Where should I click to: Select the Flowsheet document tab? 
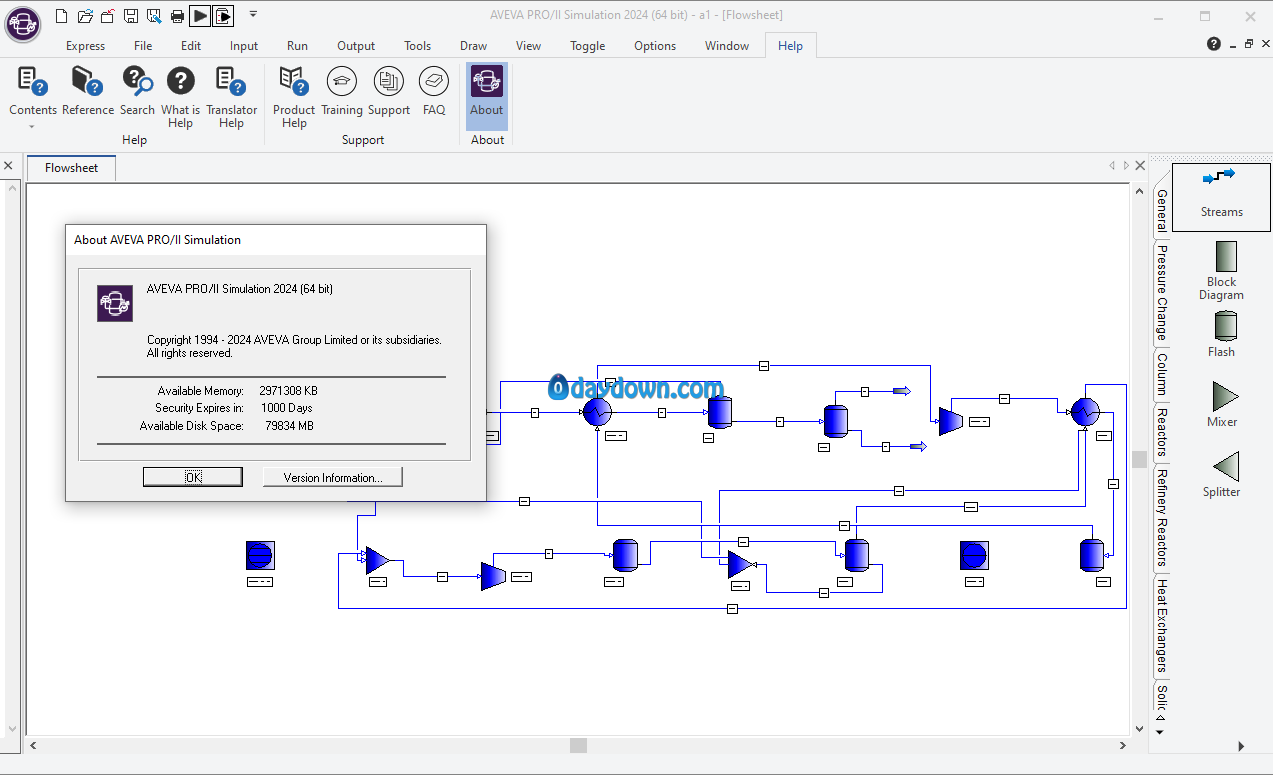point(72,168)
